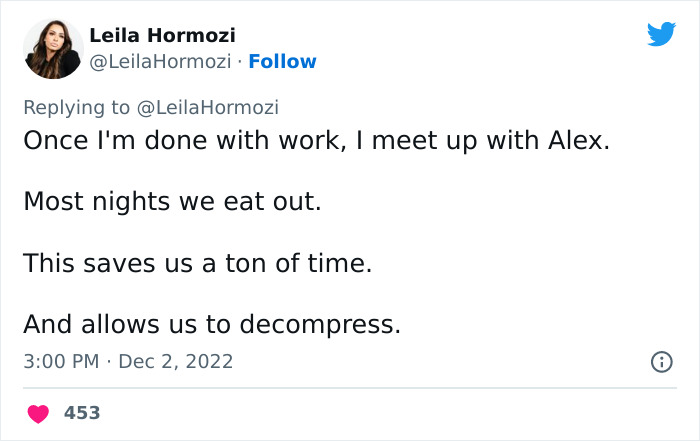Click the word 'time' in the tweet

coord(341,263)
